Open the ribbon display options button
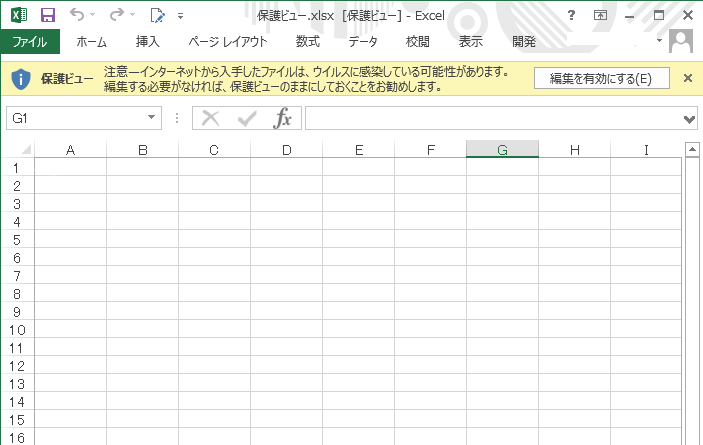This screenshot has width=703, height=445. [600, 15]
